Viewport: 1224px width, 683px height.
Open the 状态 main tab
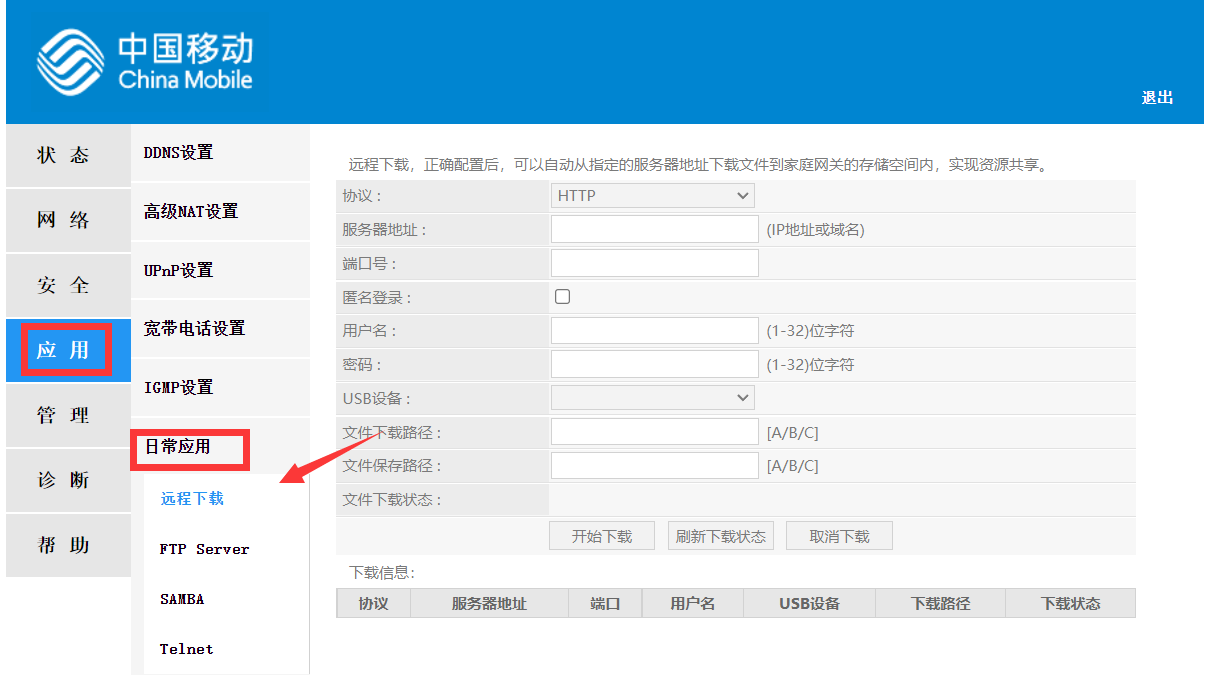tap(68, 156)
